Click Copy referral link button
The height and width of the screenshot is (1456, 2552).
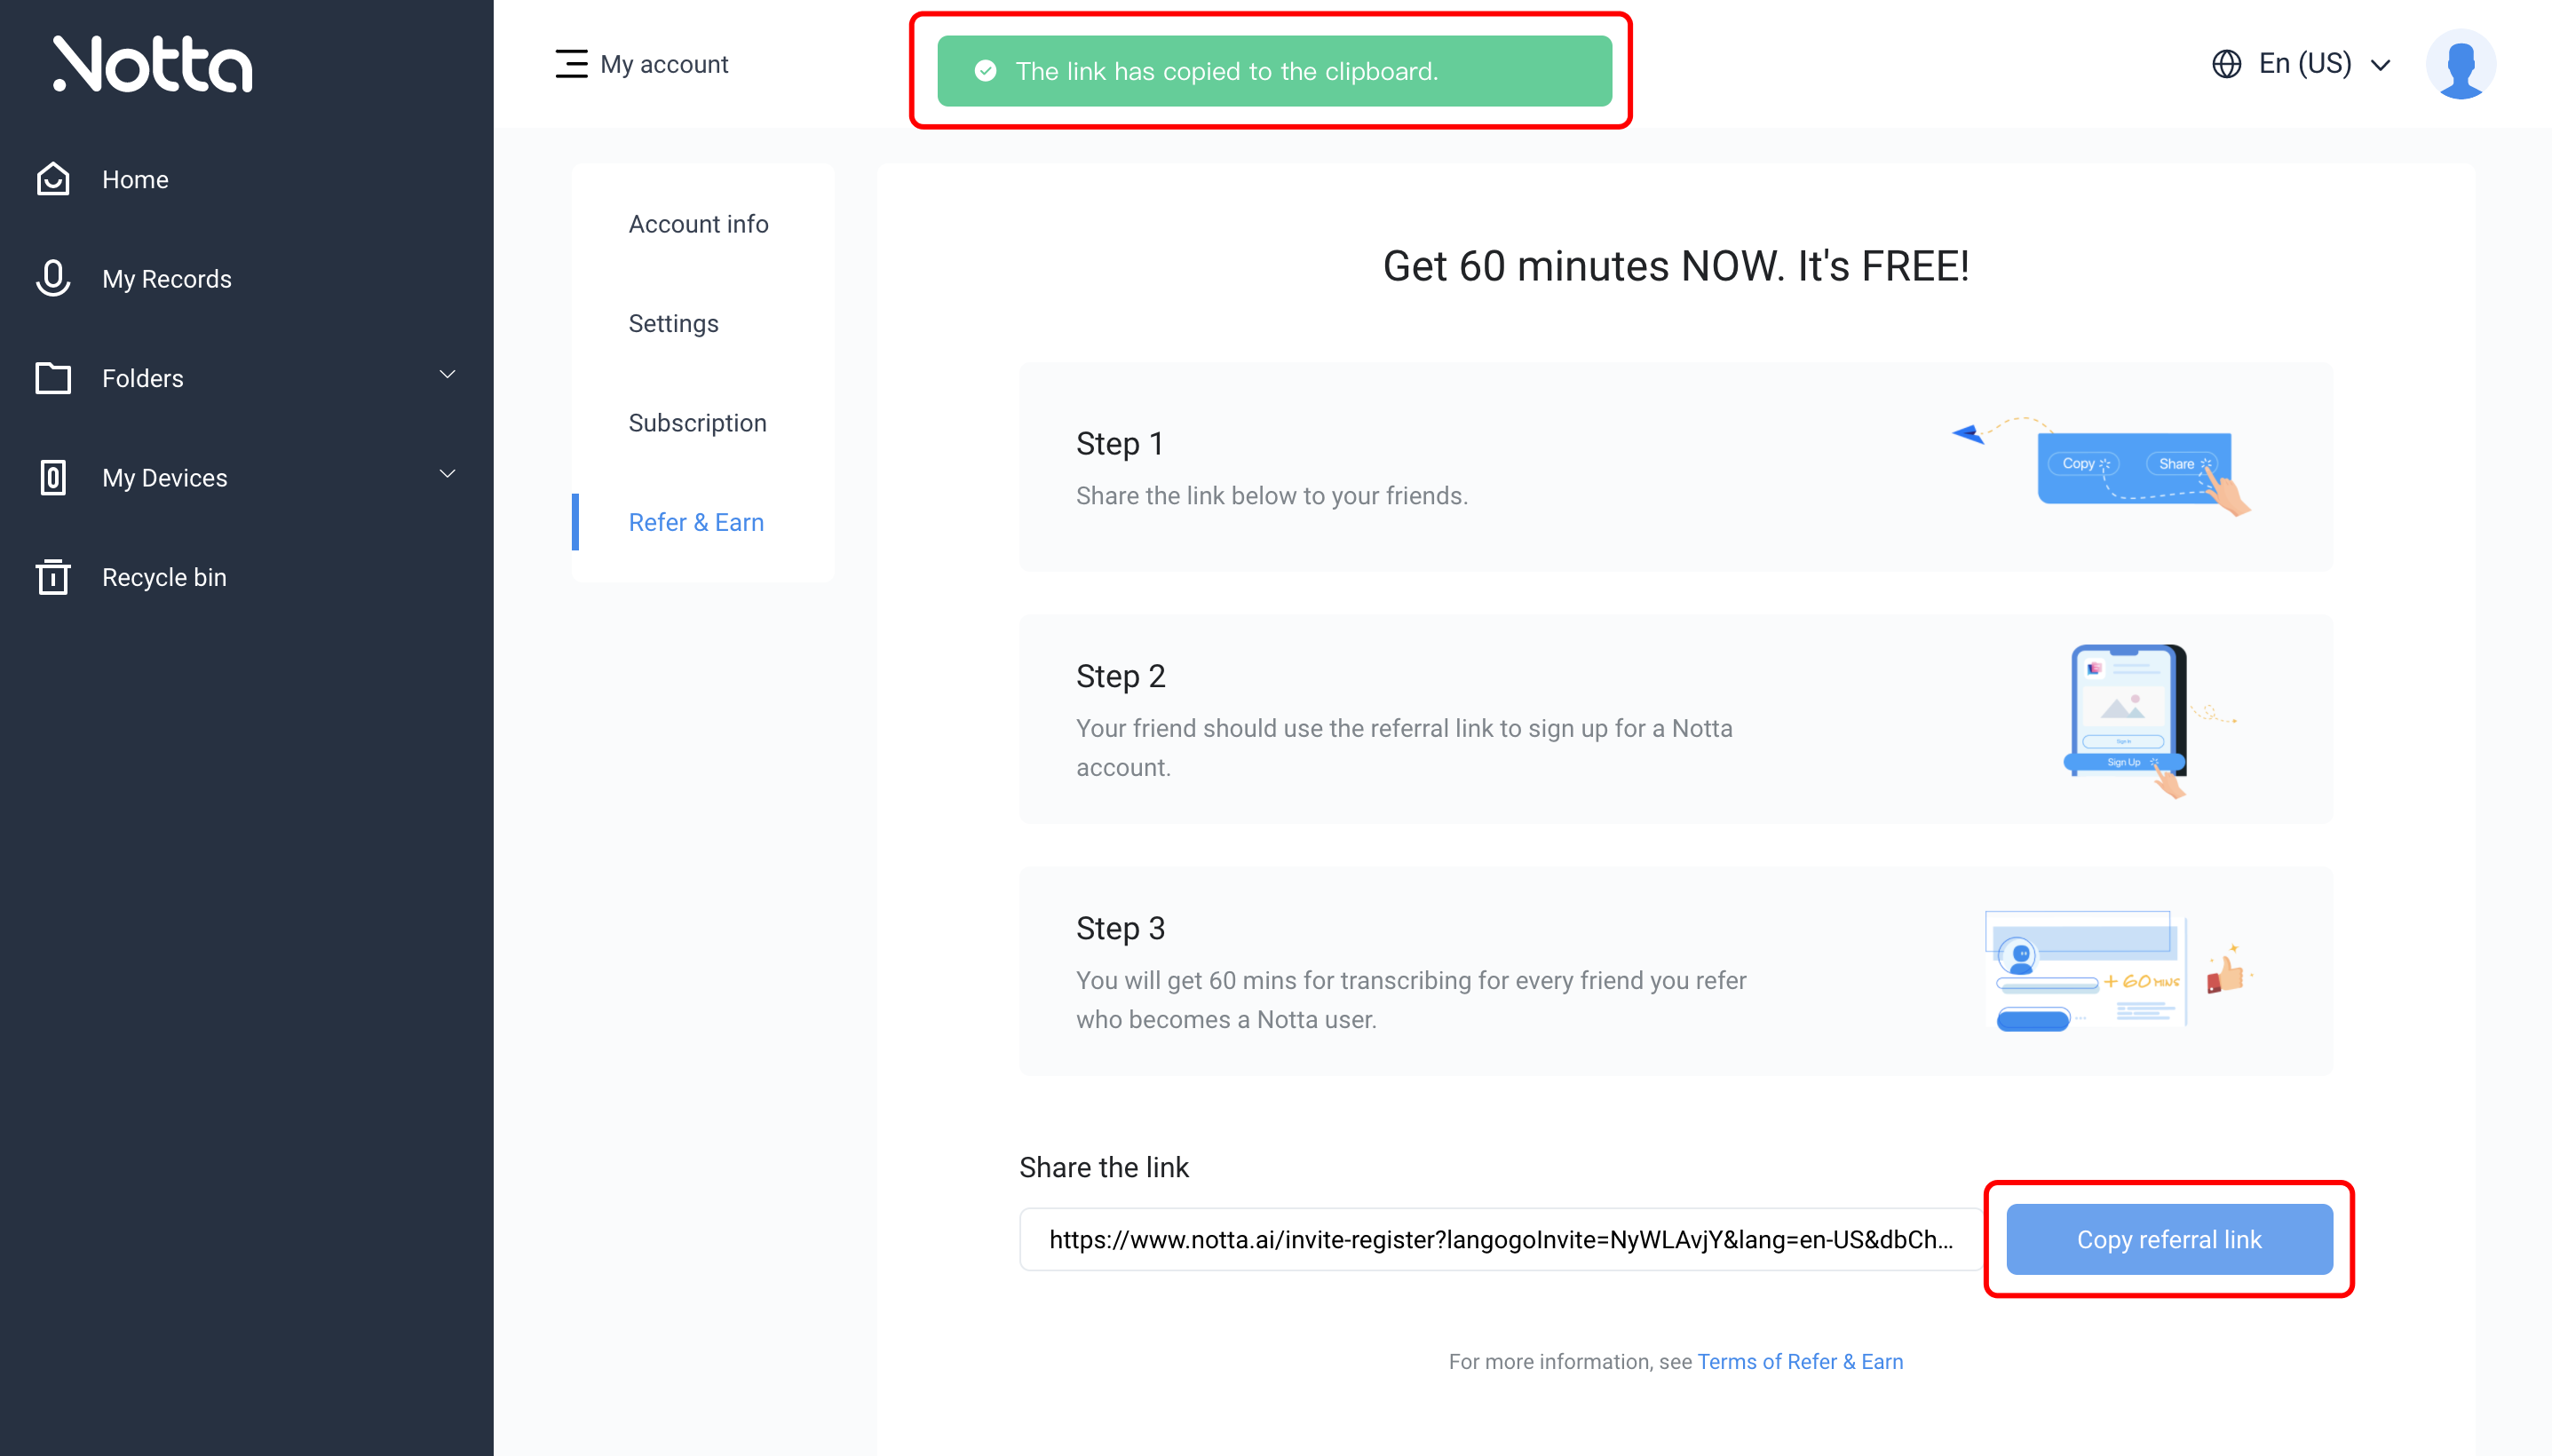pyautogui.click(x=2169, y=1239)
